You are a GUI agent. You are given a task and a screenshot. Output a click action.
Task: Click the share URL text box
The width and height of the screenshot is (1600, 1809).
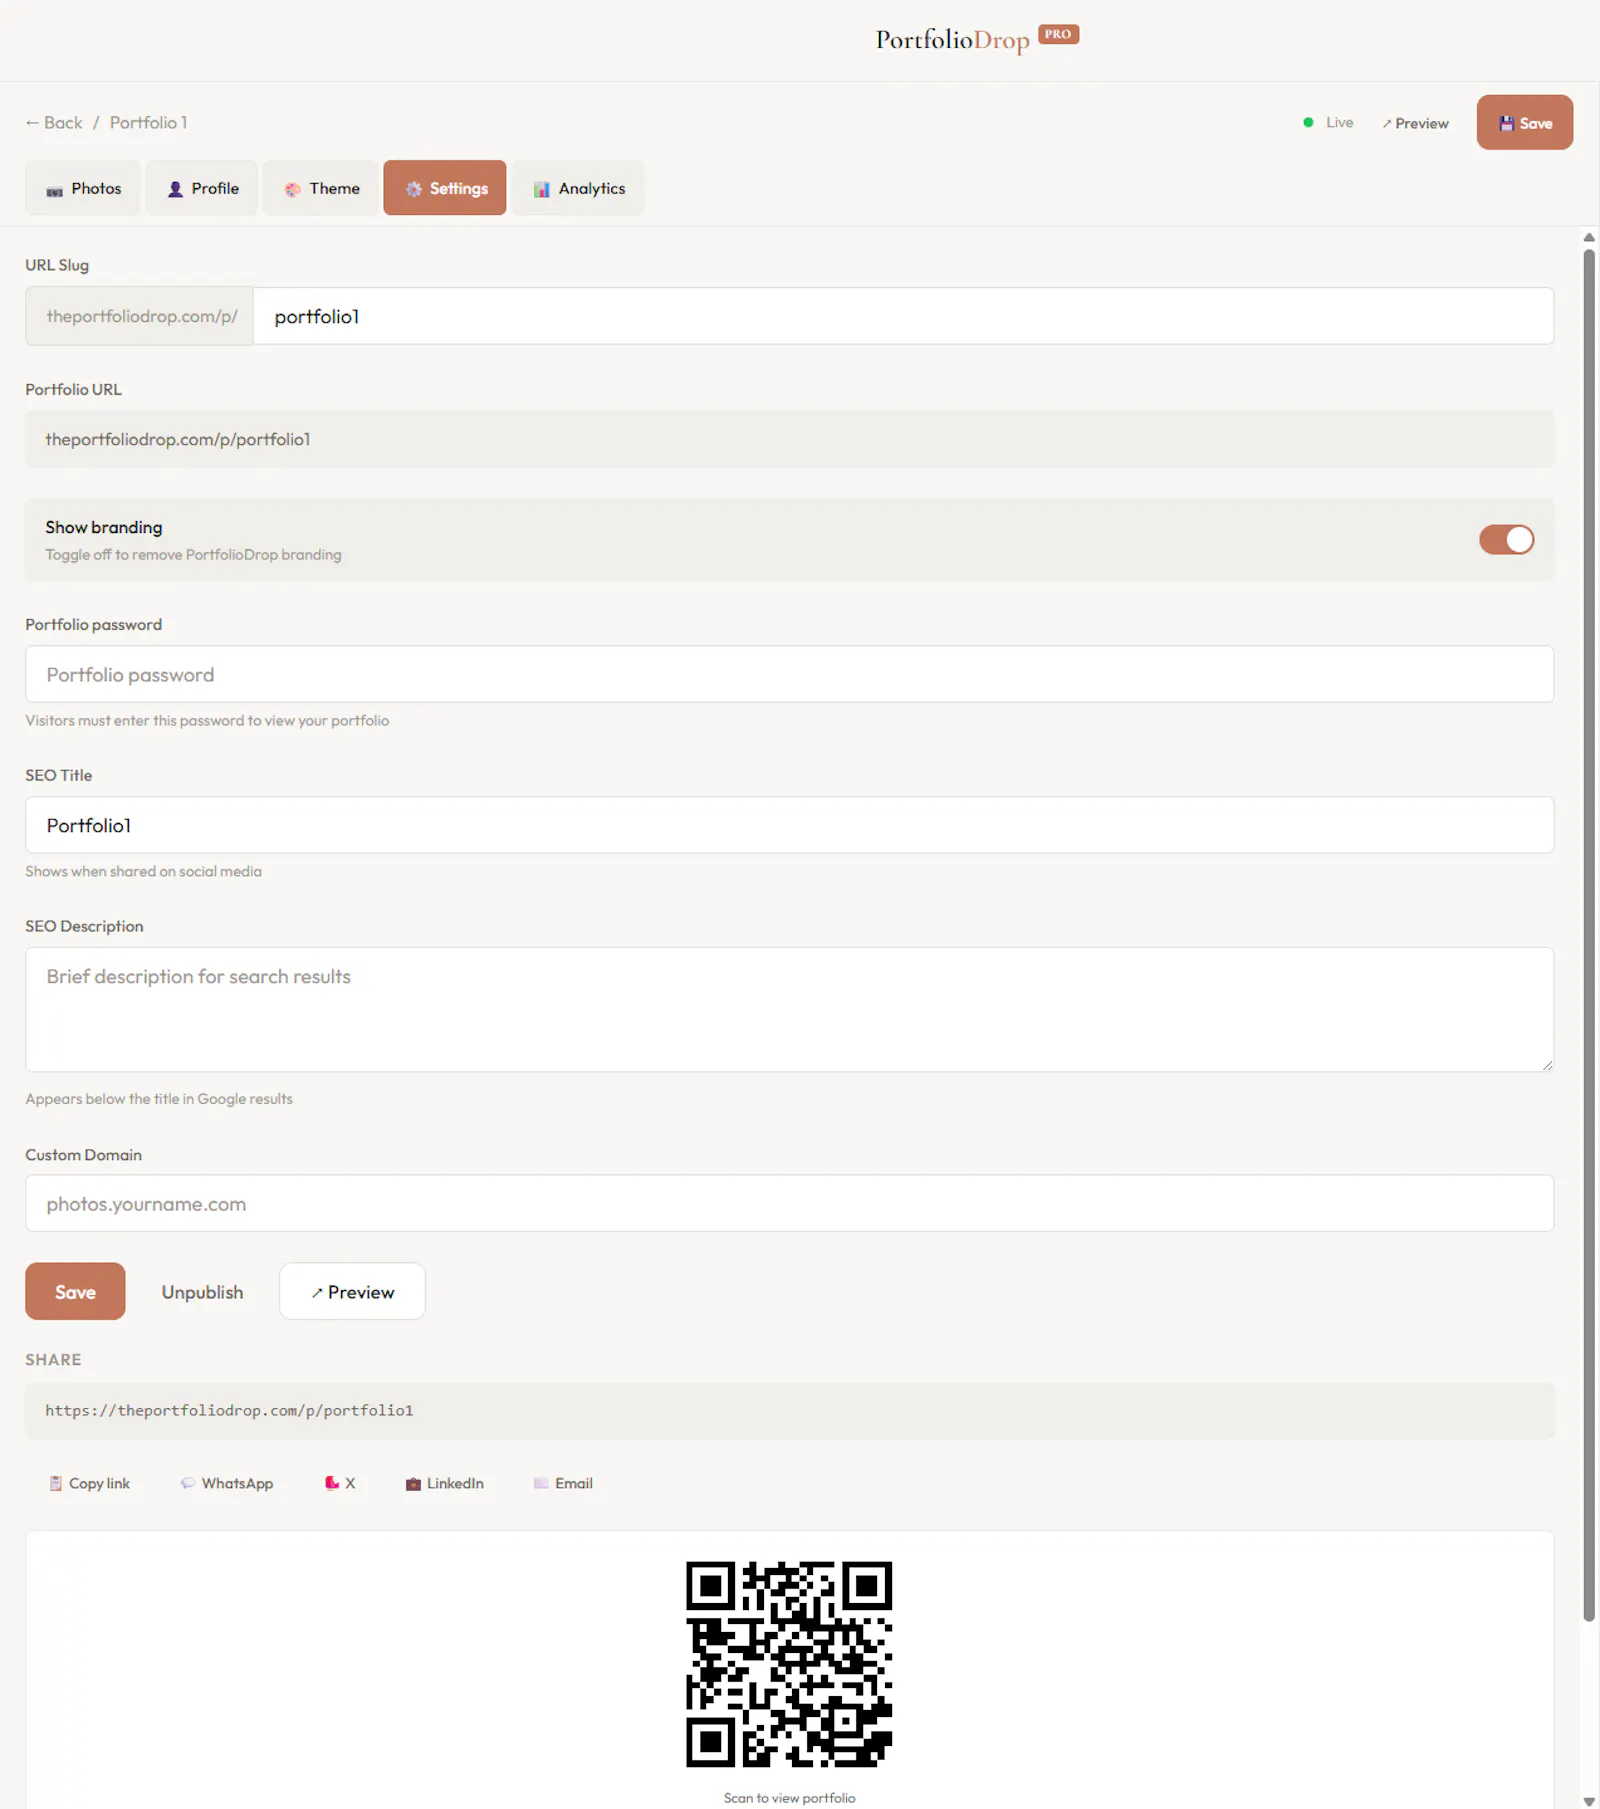click(x=789, y=1411)
